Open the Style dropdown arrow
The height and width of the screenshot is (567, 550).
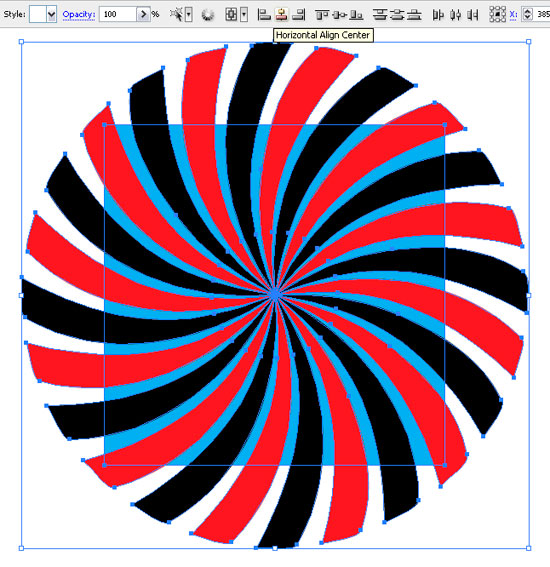[51, 15]
